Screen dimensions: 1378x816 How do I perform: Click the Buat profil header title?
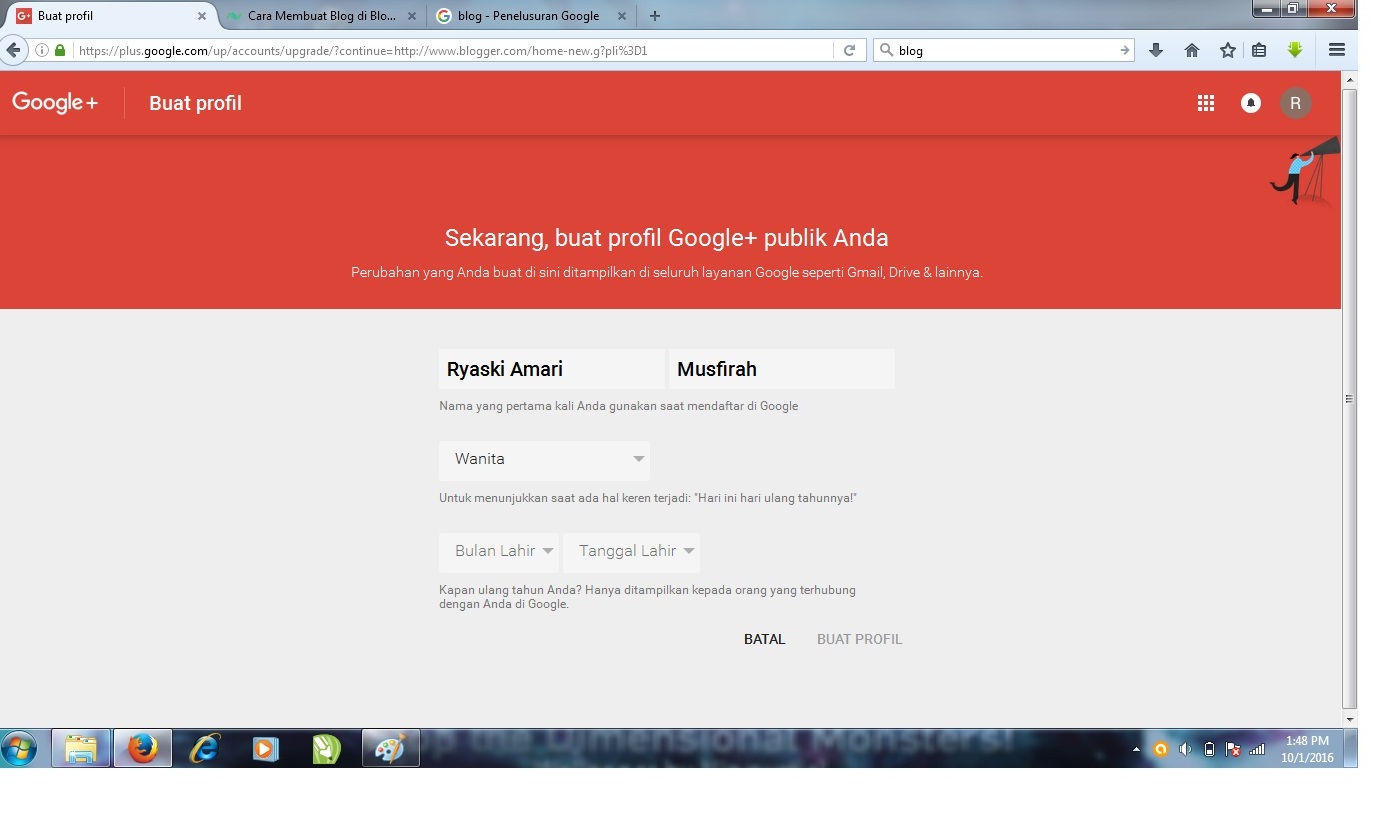(x=196, y=103)
